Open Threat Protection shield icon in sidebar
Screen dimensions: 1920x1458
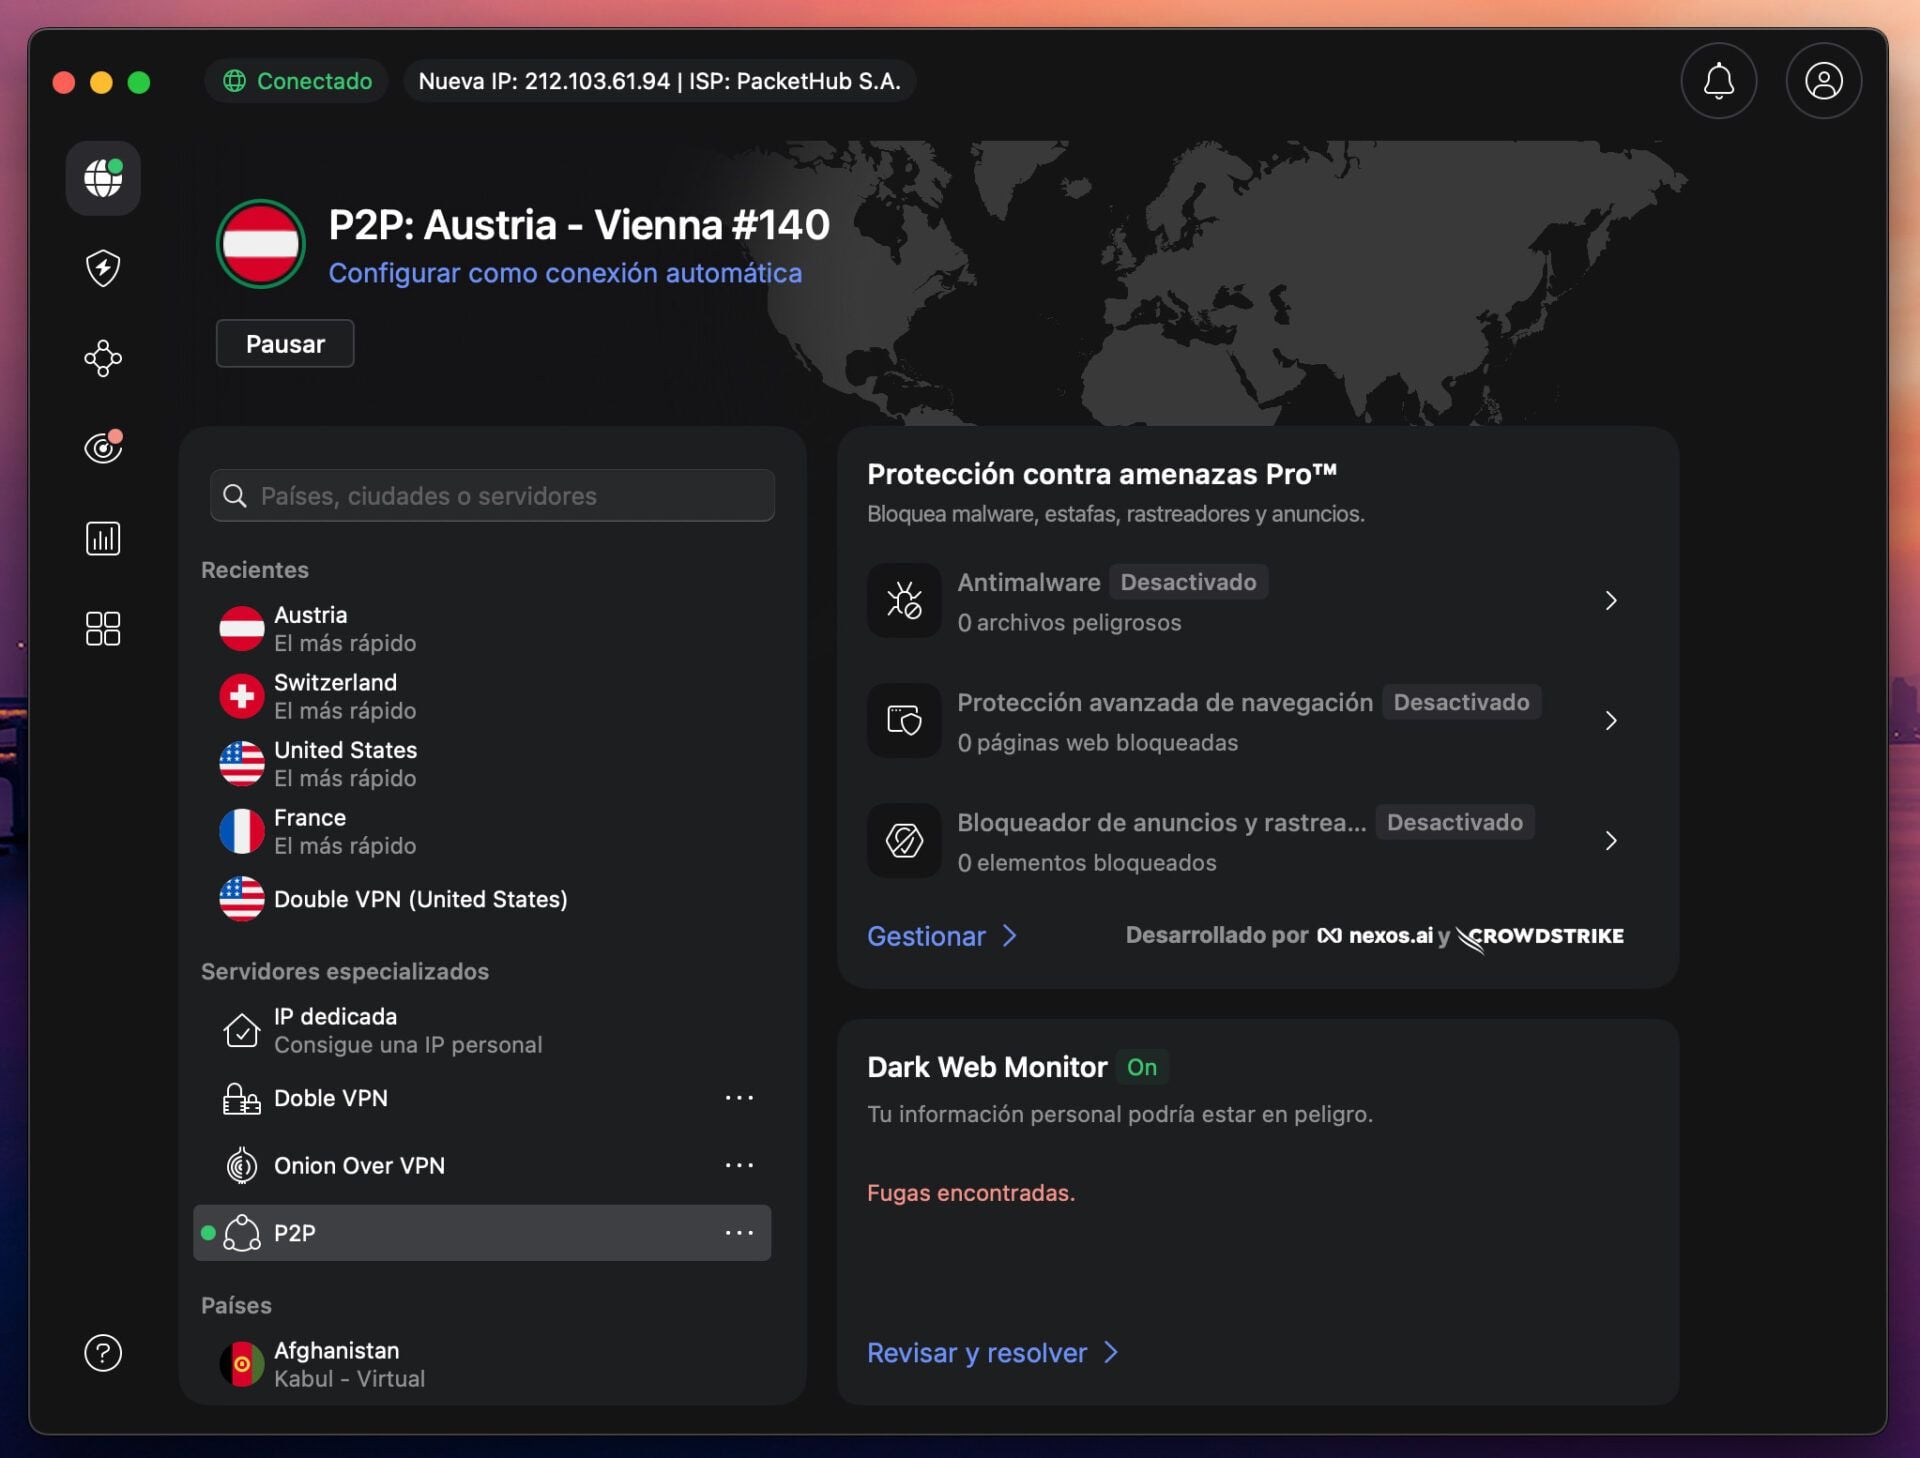103,268
